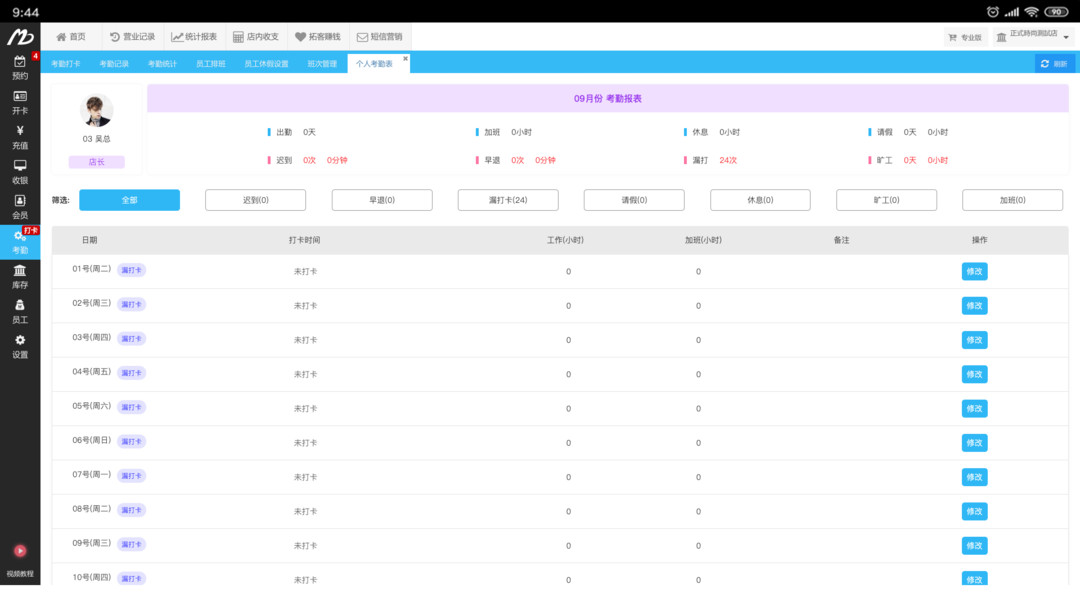Click the 吴总 profile avatar photo
1080x607 pixels.
[96, 110]
